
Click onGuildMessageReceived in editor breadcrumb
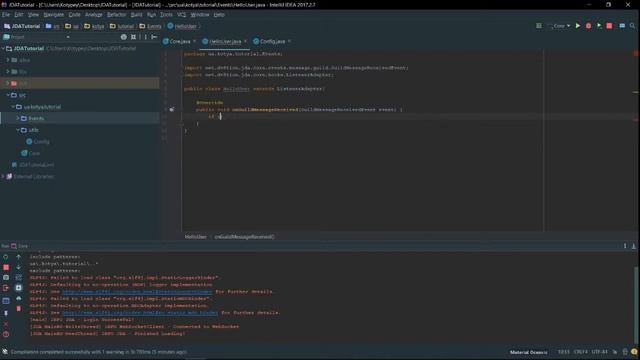[x=244, y=237]
